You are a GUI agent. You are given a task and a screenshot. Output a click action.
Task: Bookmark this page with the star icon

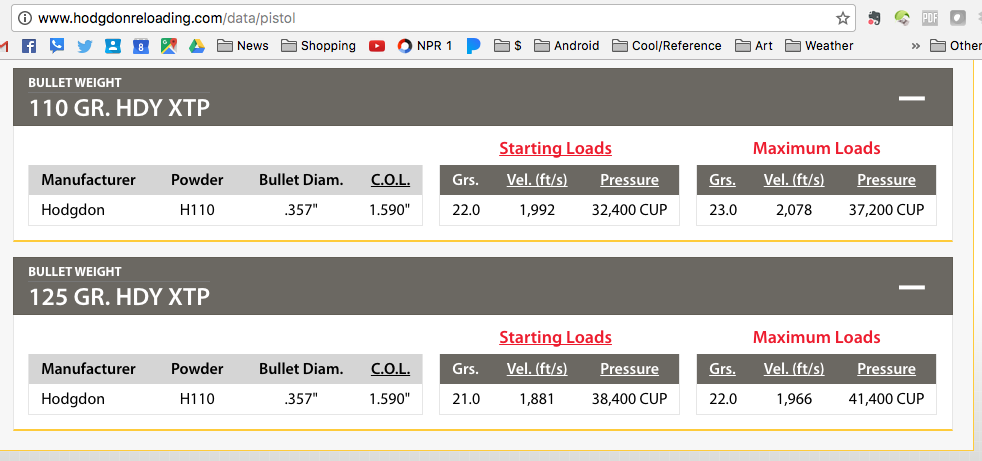(843, 18)
